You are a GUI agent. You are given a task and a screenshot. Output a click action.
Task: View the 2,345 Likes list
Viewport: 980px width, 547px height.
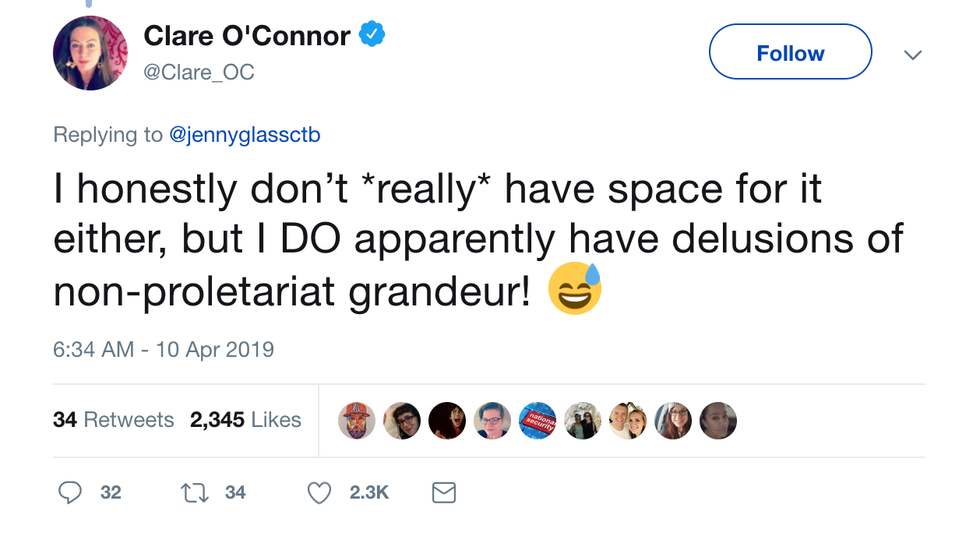point(245,420)
